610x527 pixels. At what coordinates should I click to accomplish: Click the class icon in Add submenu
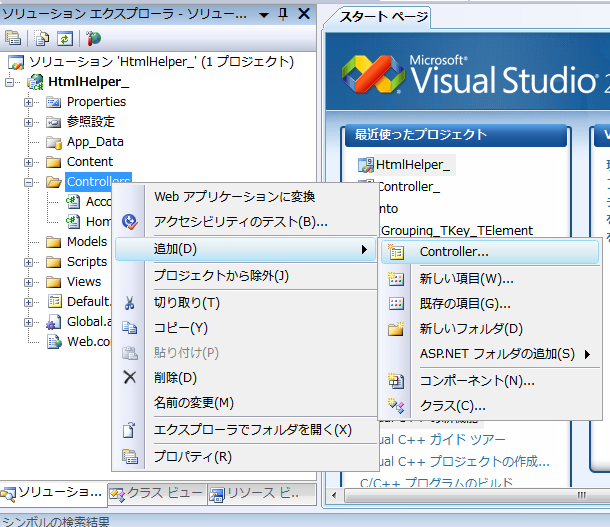click(x=396, y=406)
